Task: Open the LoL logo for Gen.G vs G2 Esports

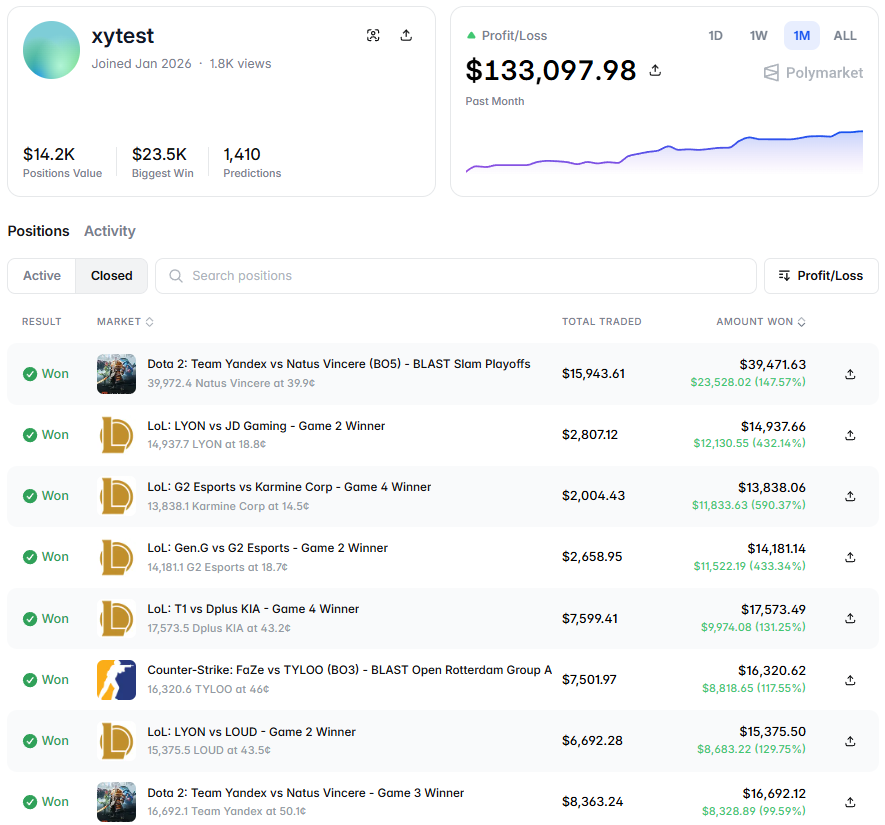Action: (x=116, y=557)
